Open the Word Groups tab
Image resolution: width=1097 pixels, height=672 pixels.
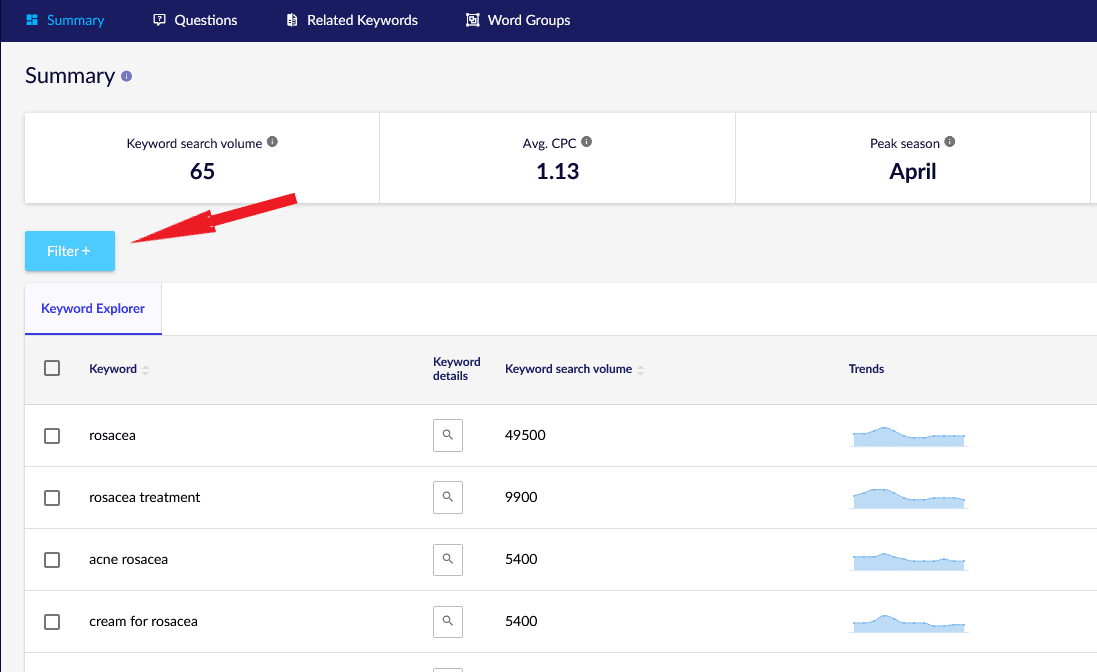518,20
